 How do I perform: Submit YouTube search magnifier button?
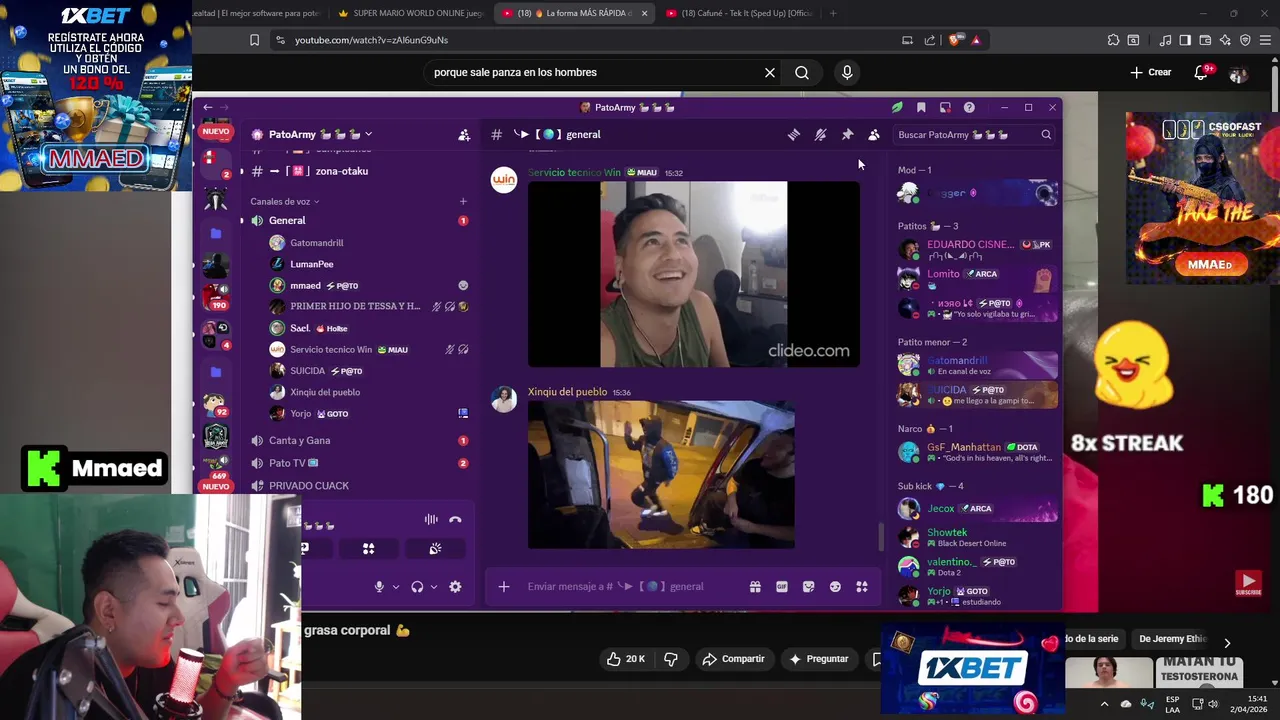pyautogui.click(x=802, y=72)
